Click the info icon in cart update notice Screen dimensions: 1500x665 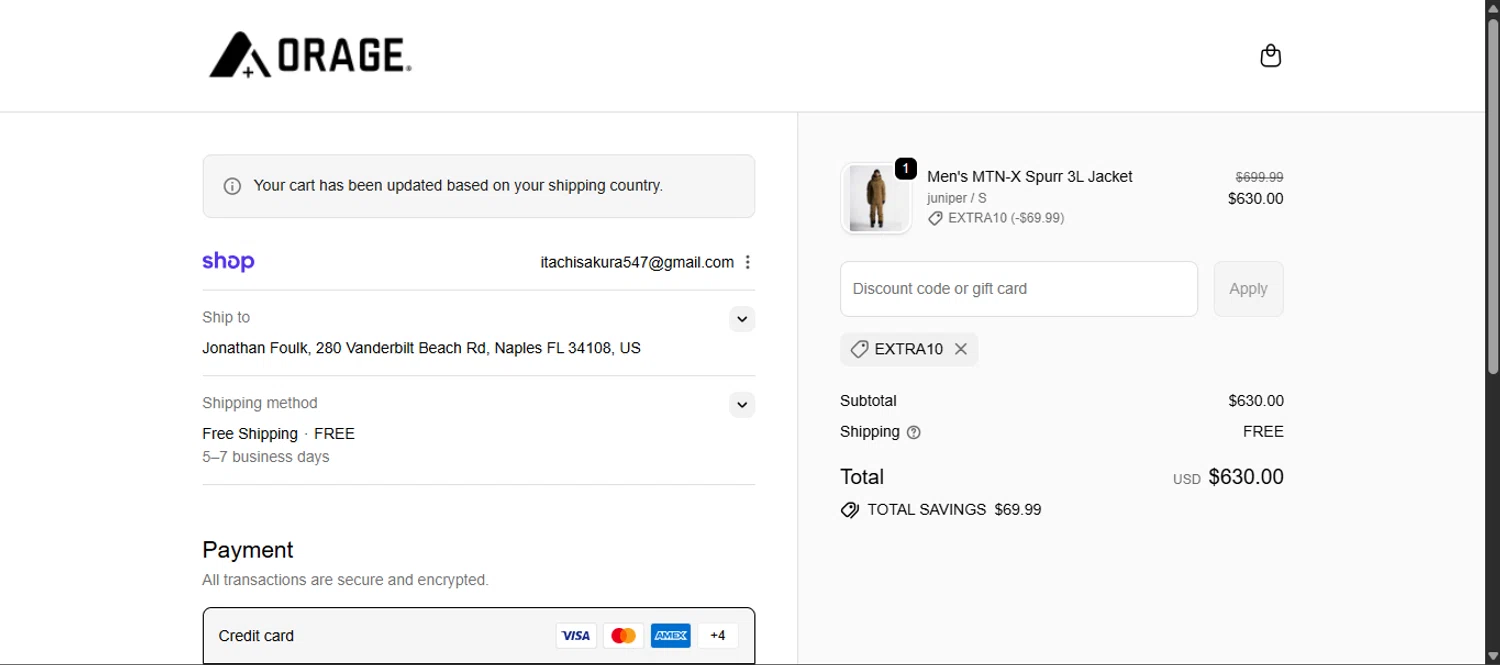[232, 186]
